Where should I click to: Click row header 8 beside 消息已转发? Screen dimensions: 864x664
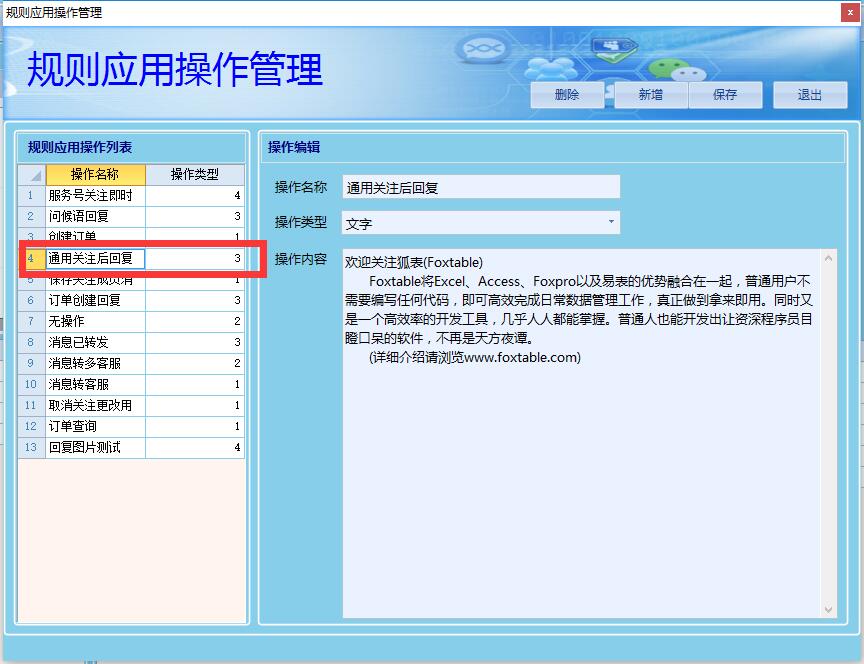pyautogui.click(x=32, y=342)
